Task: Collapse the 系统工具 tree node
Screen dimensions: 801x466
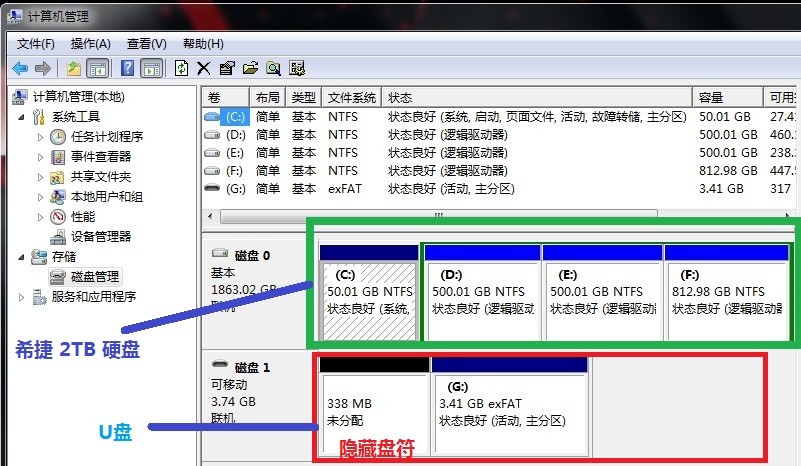Action: pyautogui.click(x=21, y=118)
